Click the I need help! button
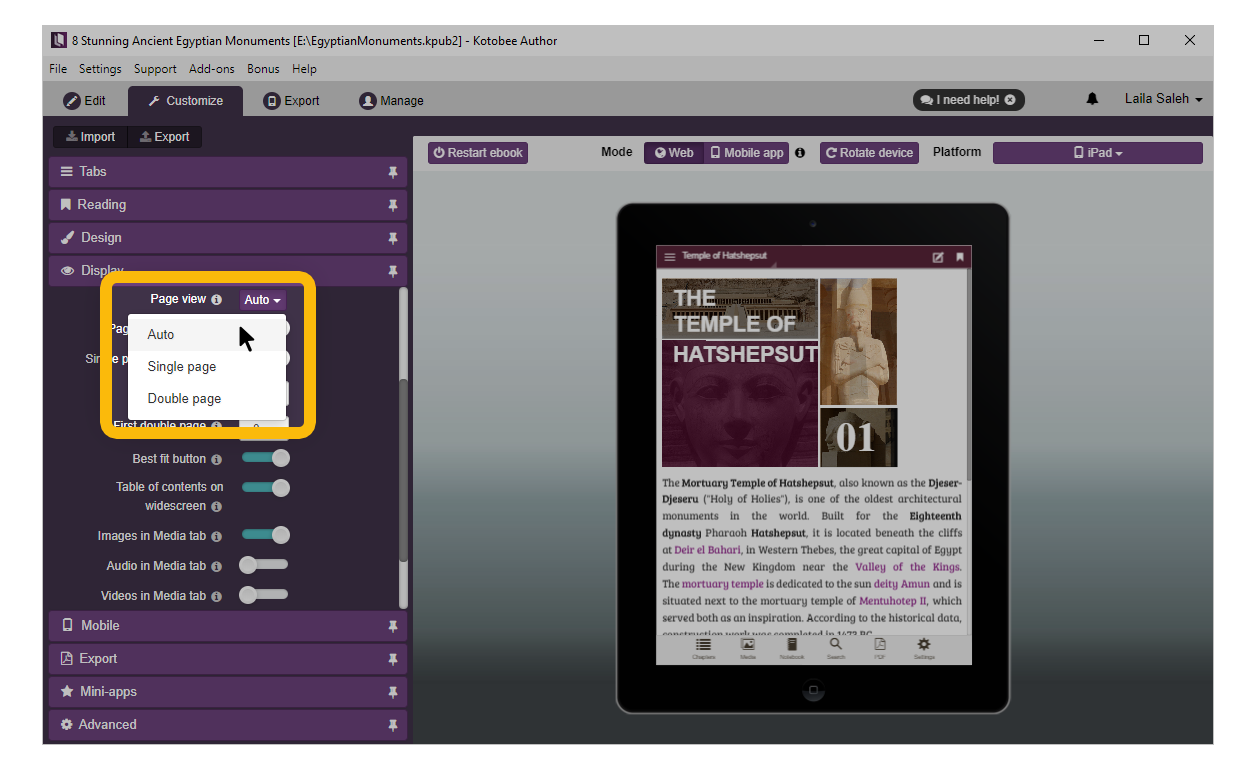 [969, 100]
